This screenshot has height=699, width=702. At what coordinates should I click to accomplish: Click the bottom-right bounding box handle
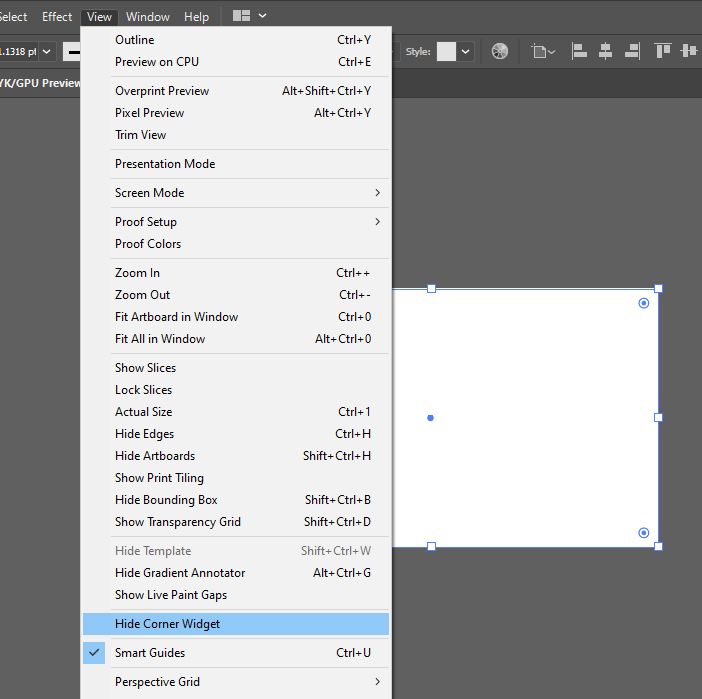(658, 546)
